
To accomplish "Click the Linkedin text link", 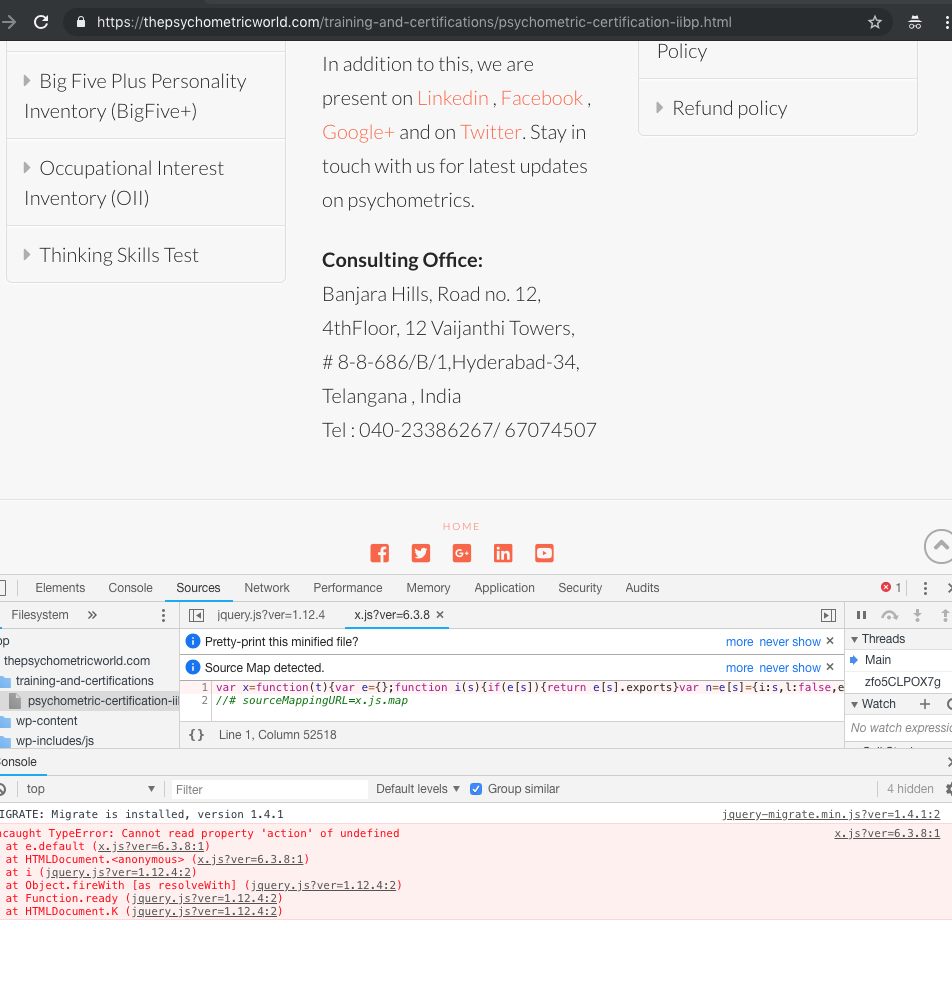I will pos(452,98).
